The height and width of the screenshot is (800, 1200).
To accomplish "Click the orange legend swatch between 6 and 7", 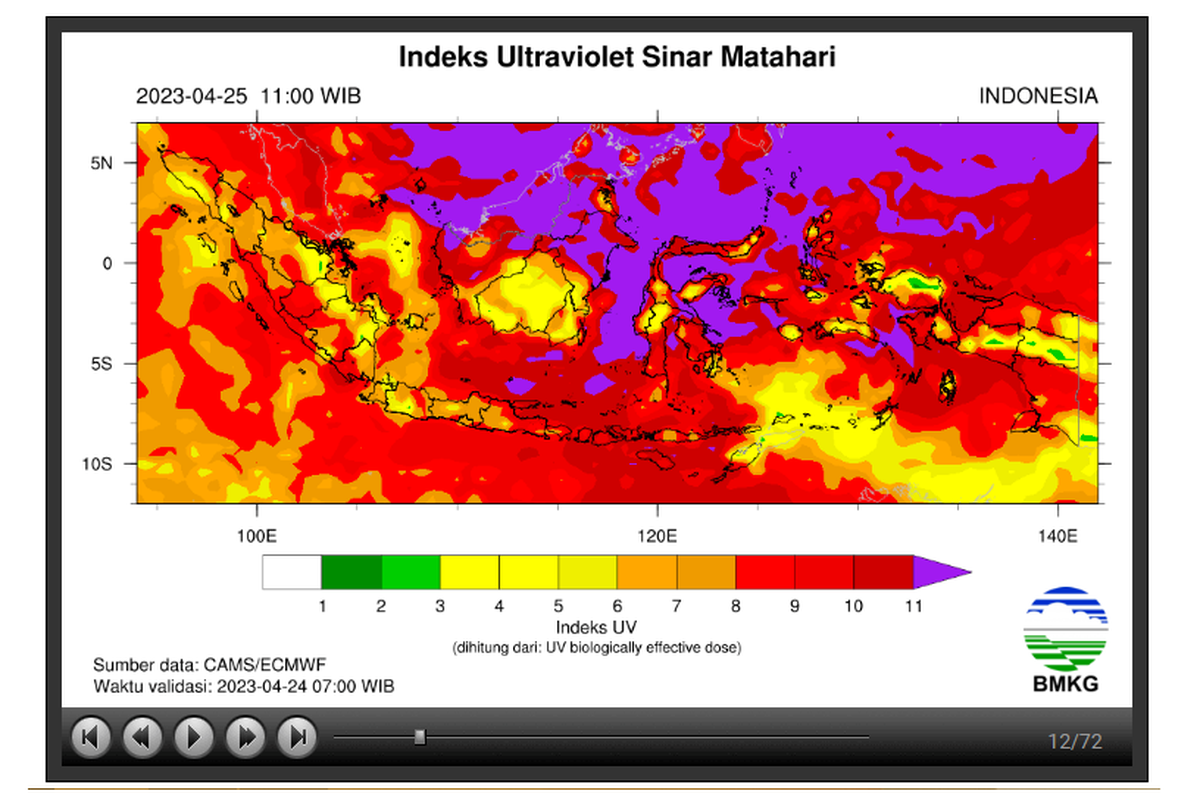I will (x=647, y=572).
